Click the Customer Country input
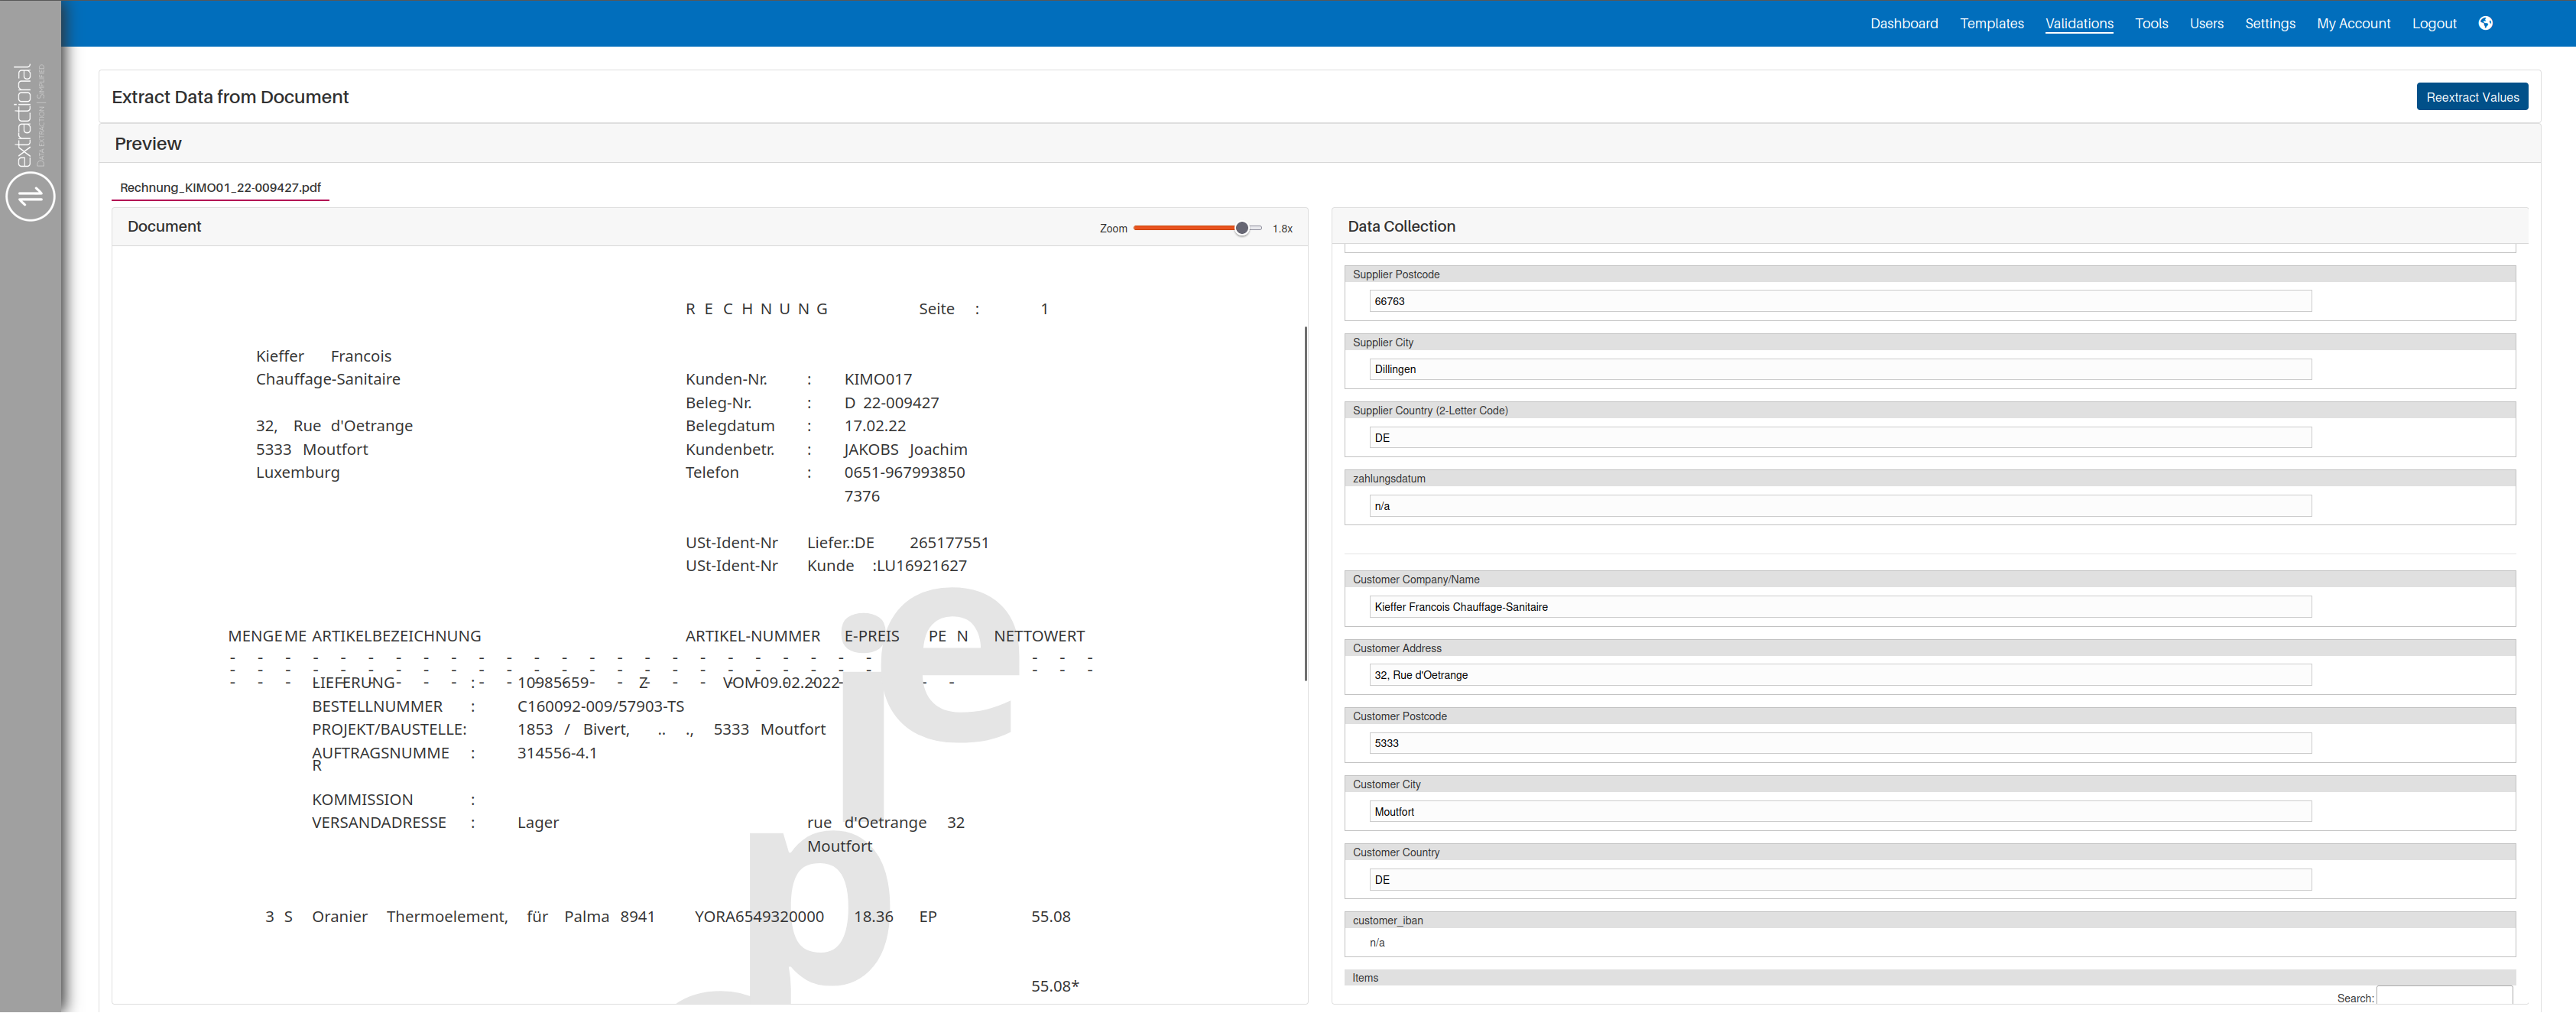Screen dimensions: 2576x1013 1839,880
